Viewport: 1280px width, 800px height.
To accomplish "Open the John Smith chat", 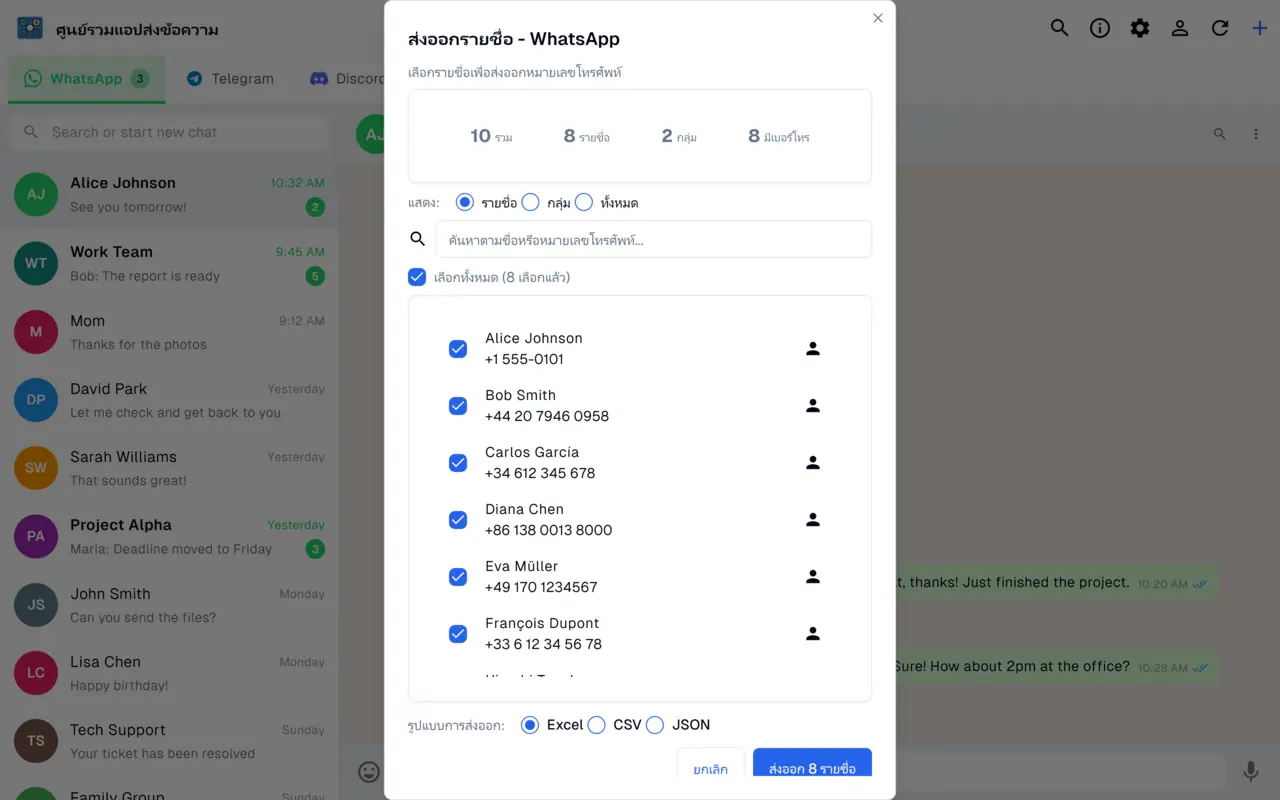I will click(169, 605).
